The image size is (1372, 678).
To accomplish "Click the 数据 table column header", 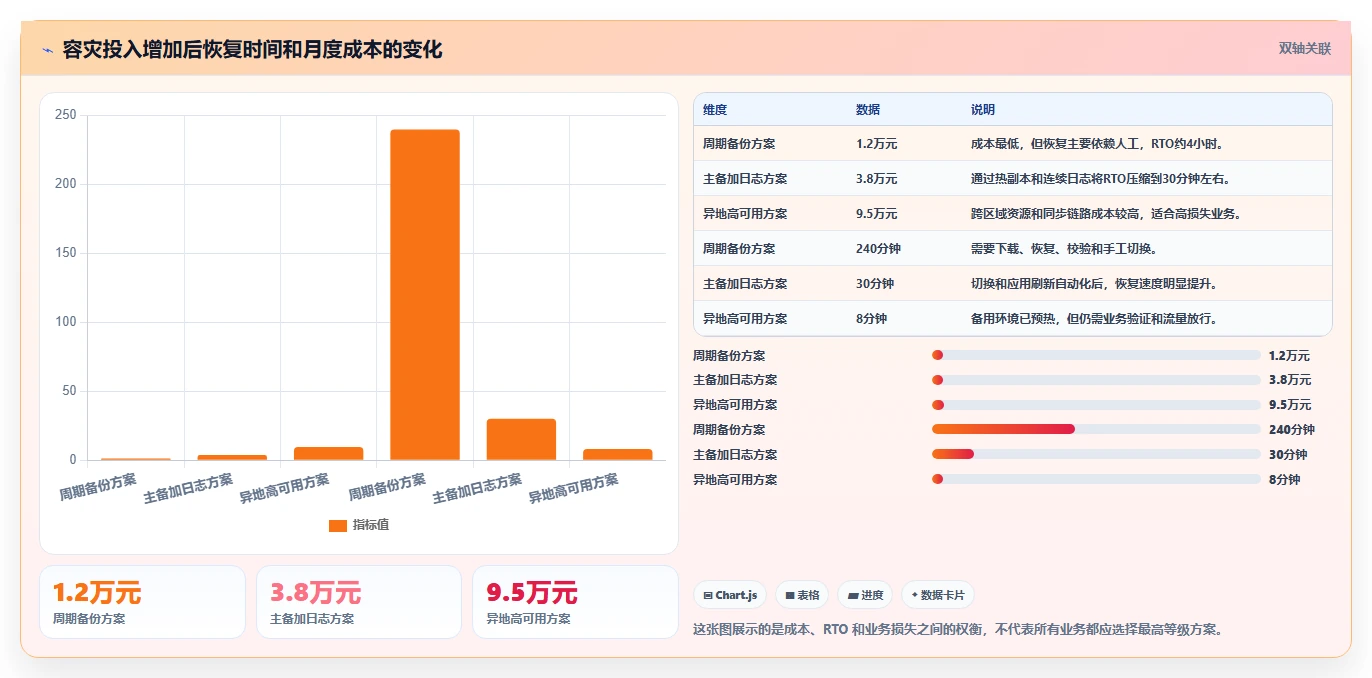I will coord(868,110).
